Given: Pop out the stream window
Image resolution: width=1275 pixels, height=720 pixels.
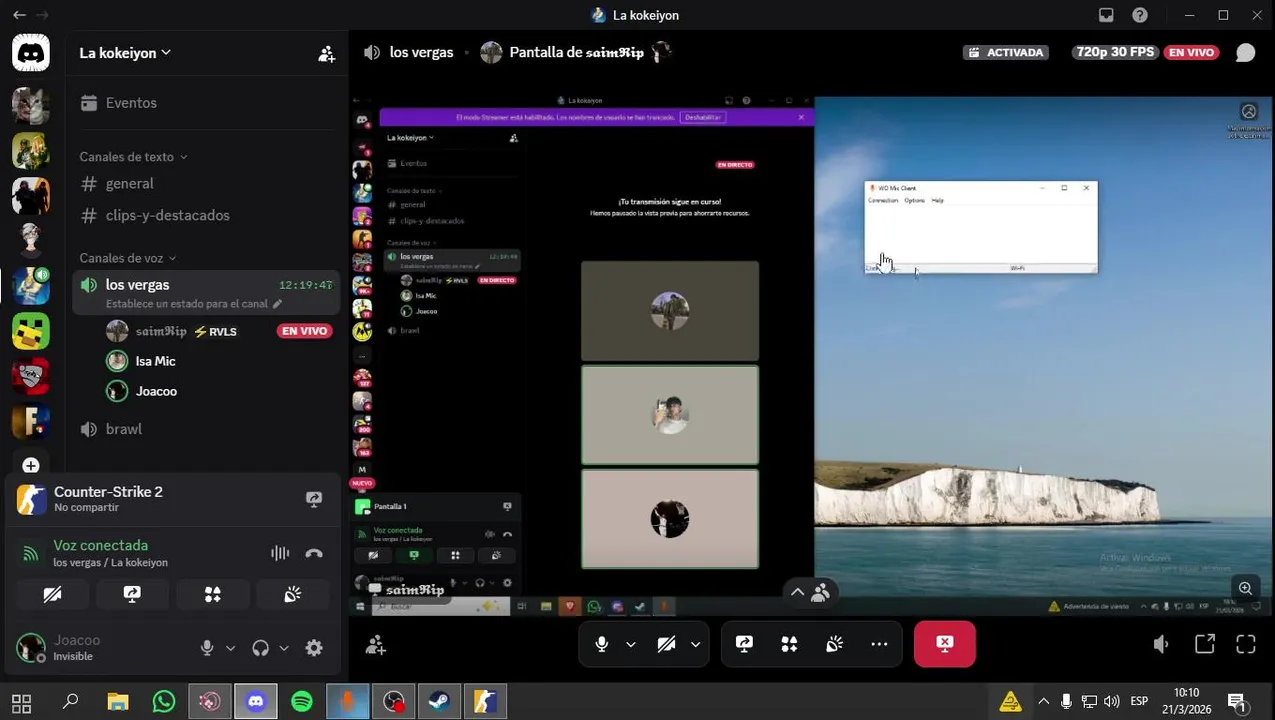Looking at the screenshot, I should pos(1205,645).
